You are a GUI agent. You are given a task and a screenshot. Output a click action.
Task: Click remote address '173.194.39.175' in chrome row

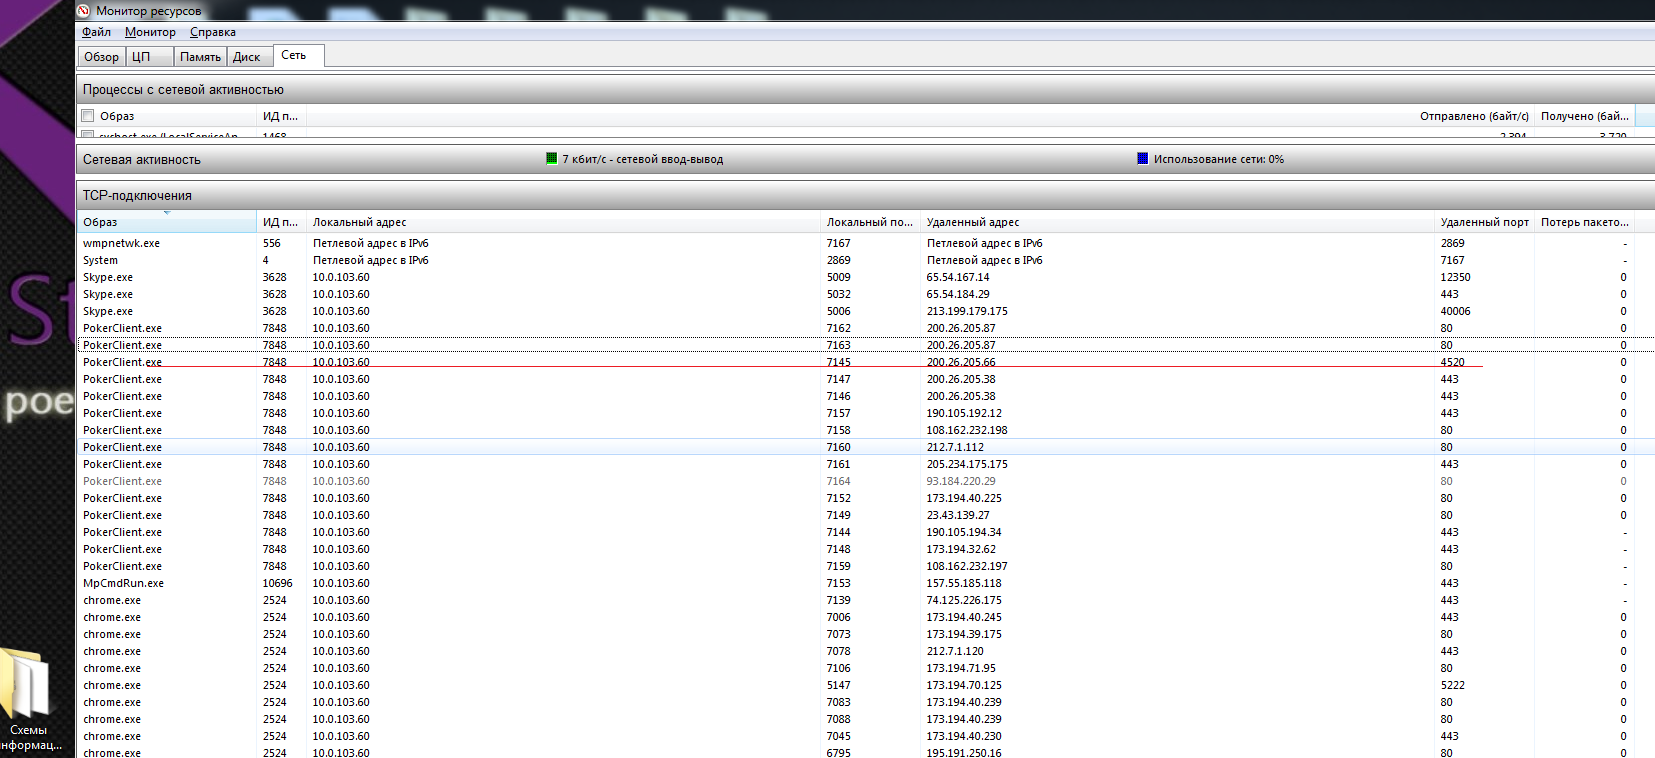[x=964, y=634]
